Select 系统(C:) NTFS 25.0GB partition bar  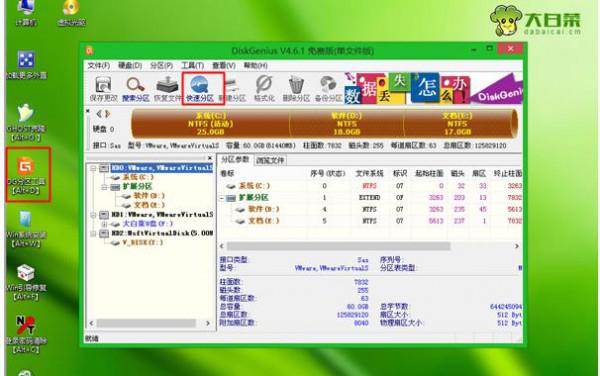click(210, 124)
